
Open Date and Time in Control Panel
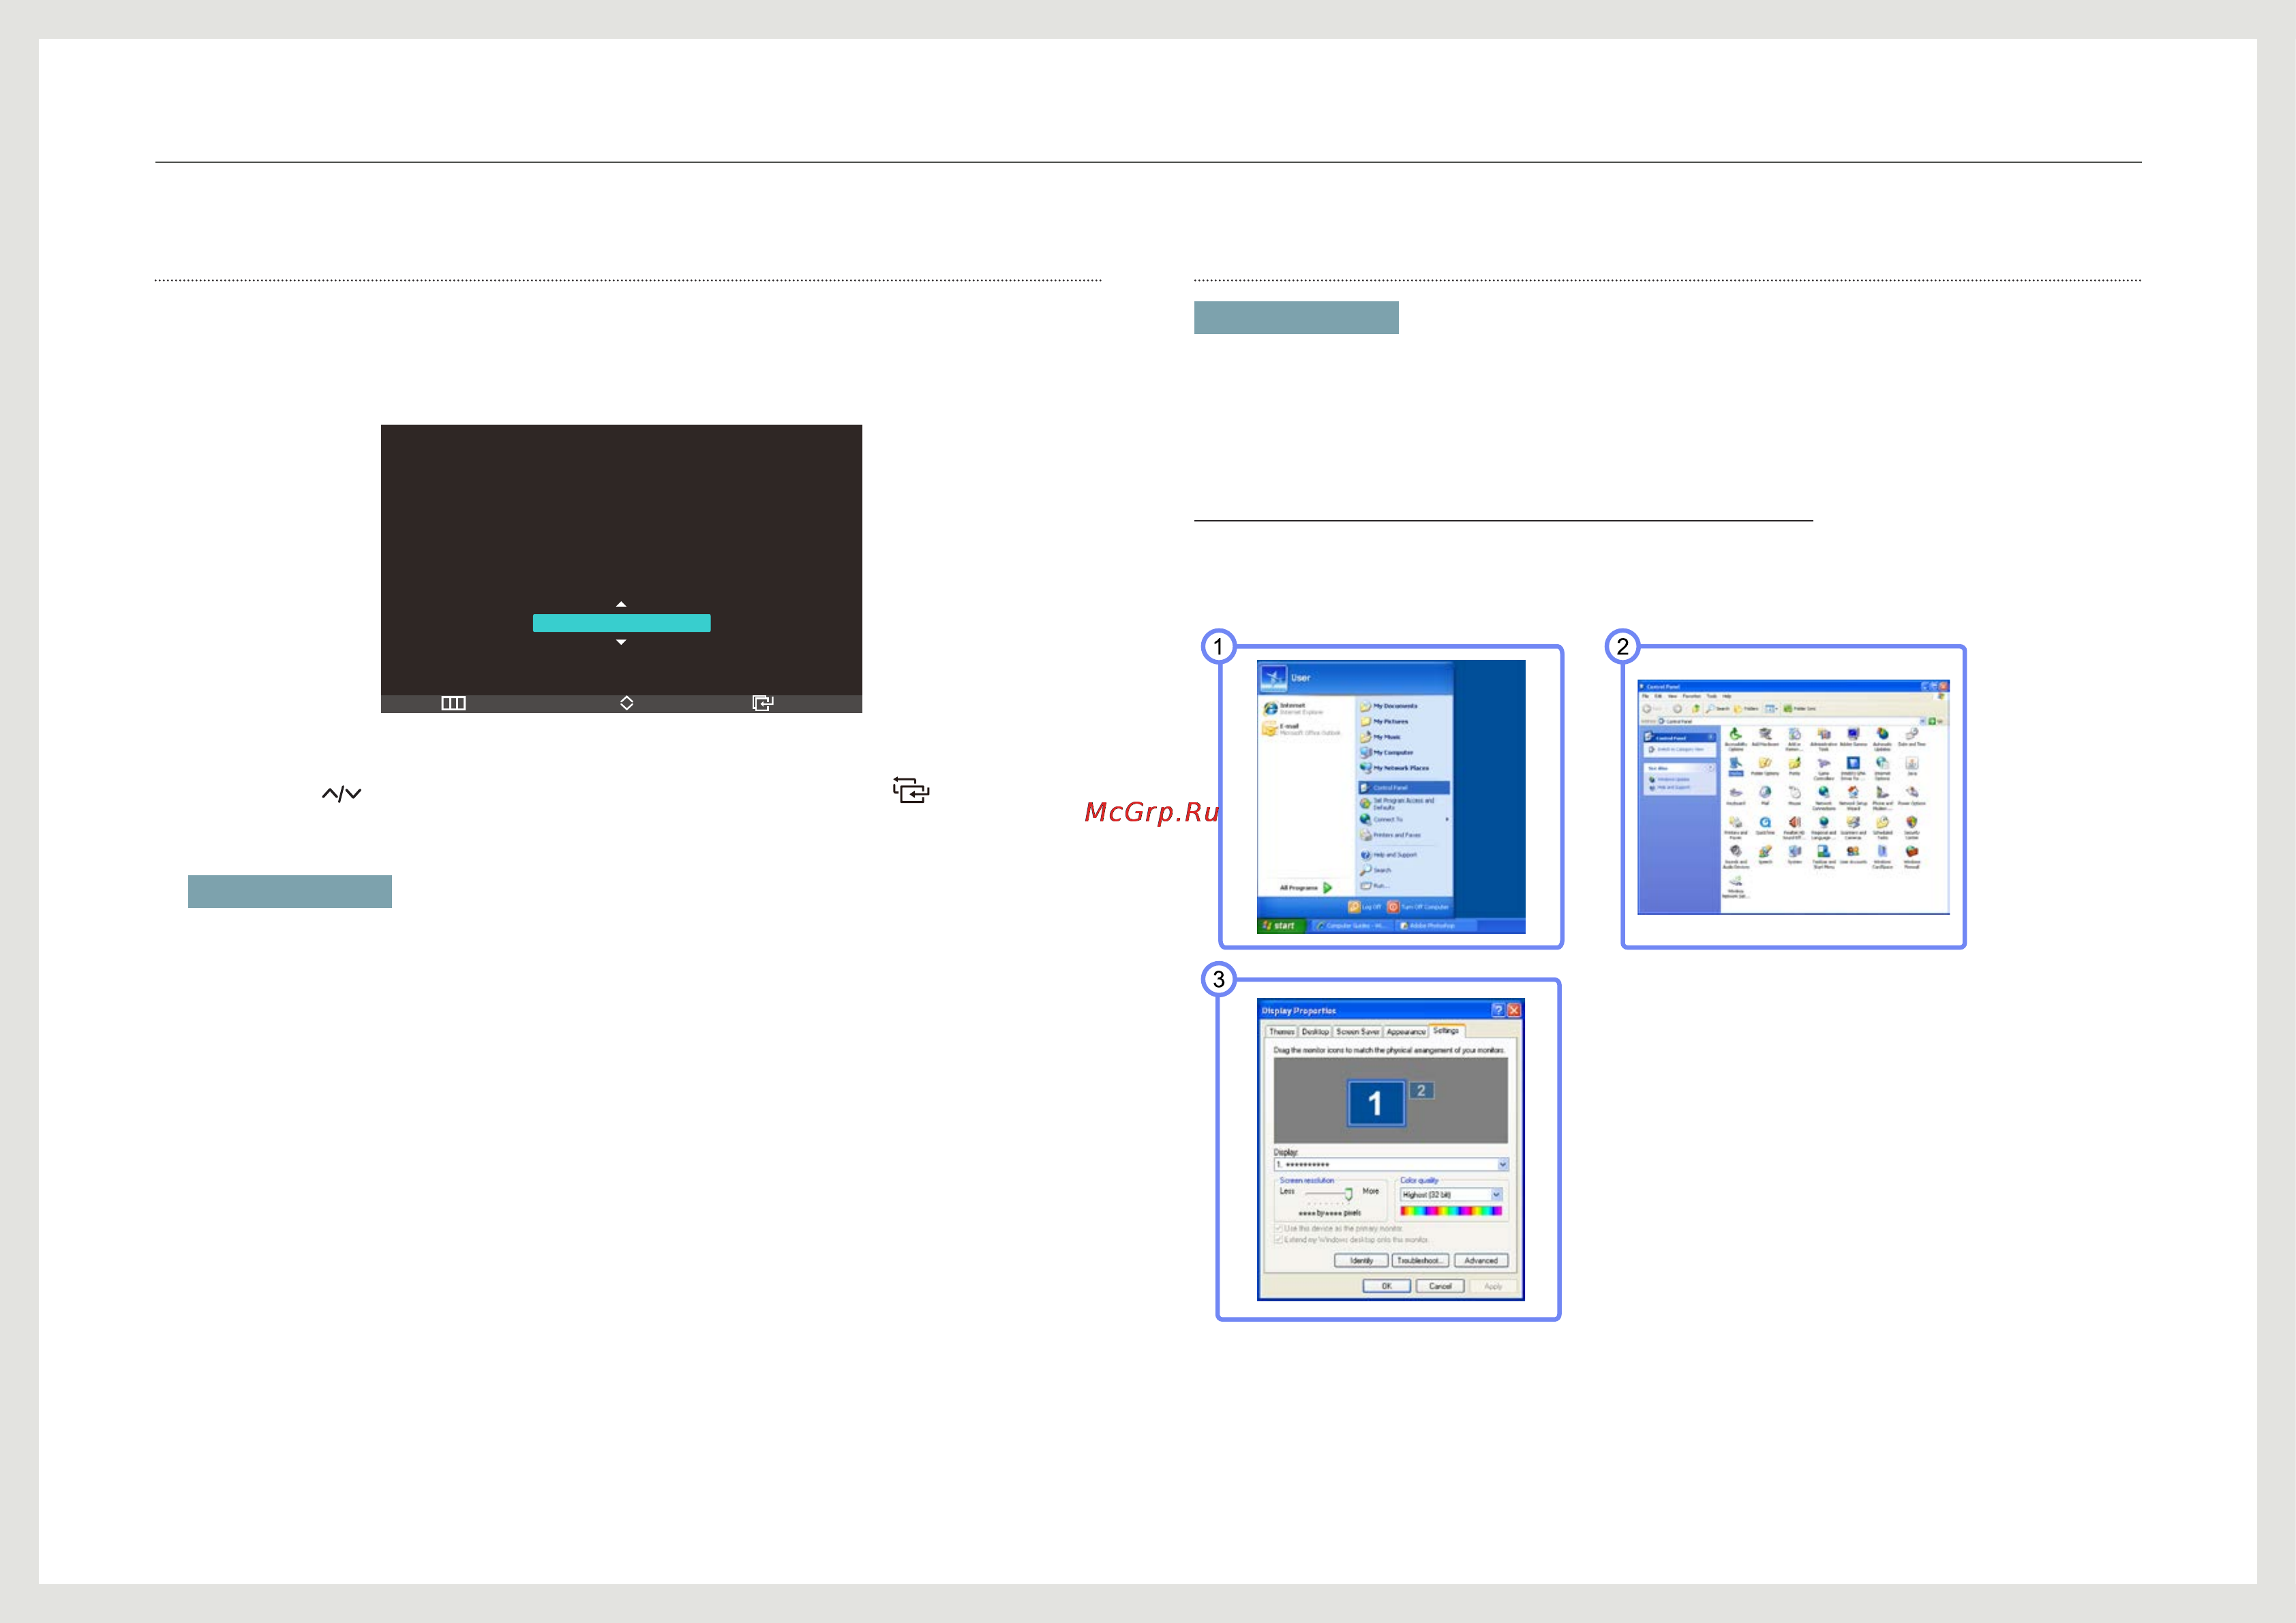point(1912,738)
